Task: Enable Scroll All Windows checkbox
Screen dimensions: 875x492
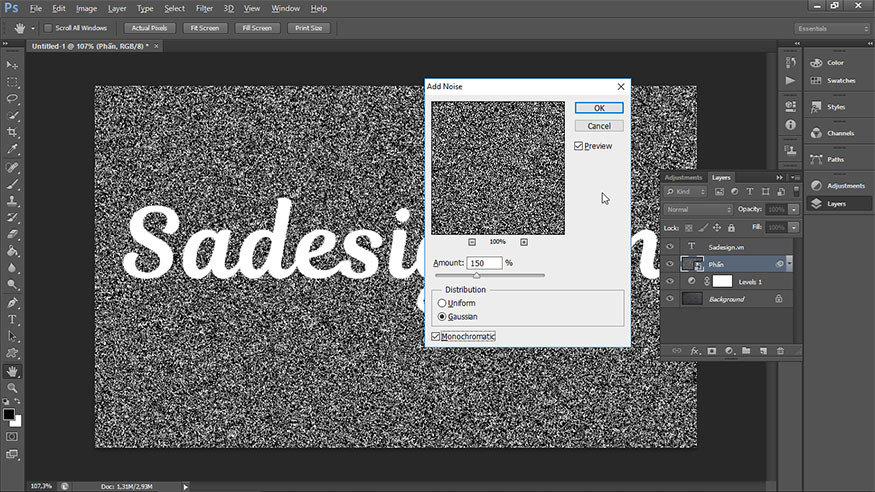Action: click(x=48, y=28)
